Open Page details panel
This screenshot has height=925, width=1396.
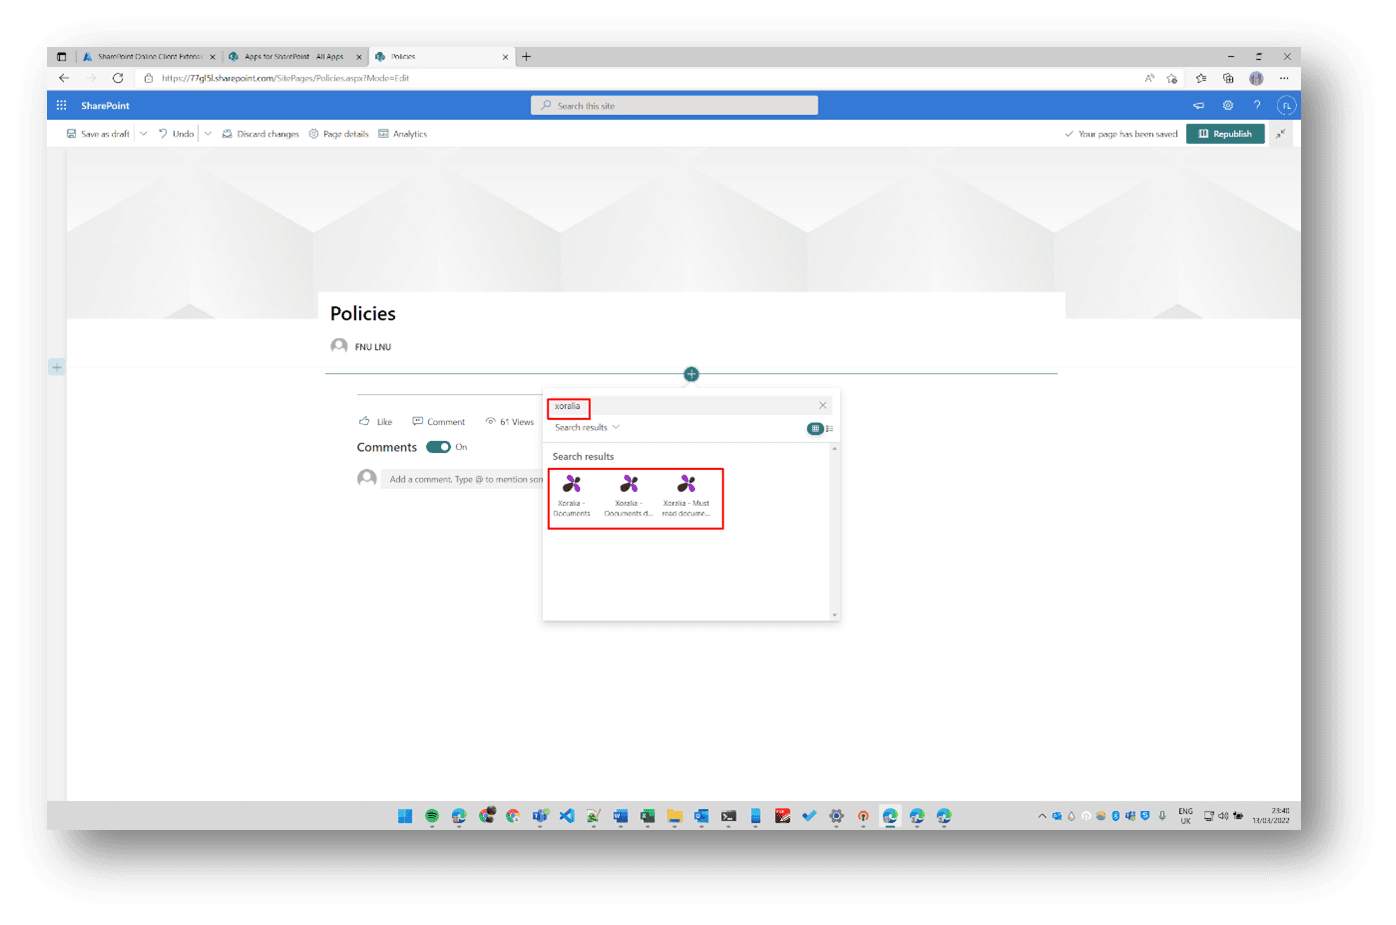click(338, 134)
